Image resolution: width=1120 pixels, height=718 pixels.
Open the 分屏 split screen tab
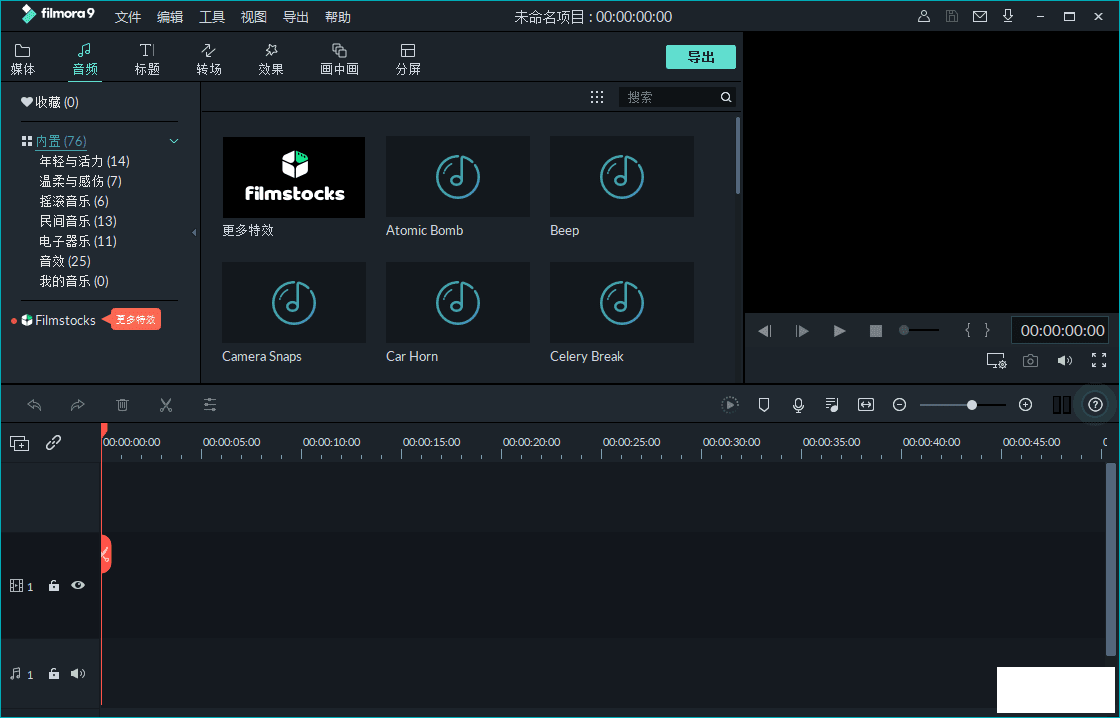click(x=408, y=59)
